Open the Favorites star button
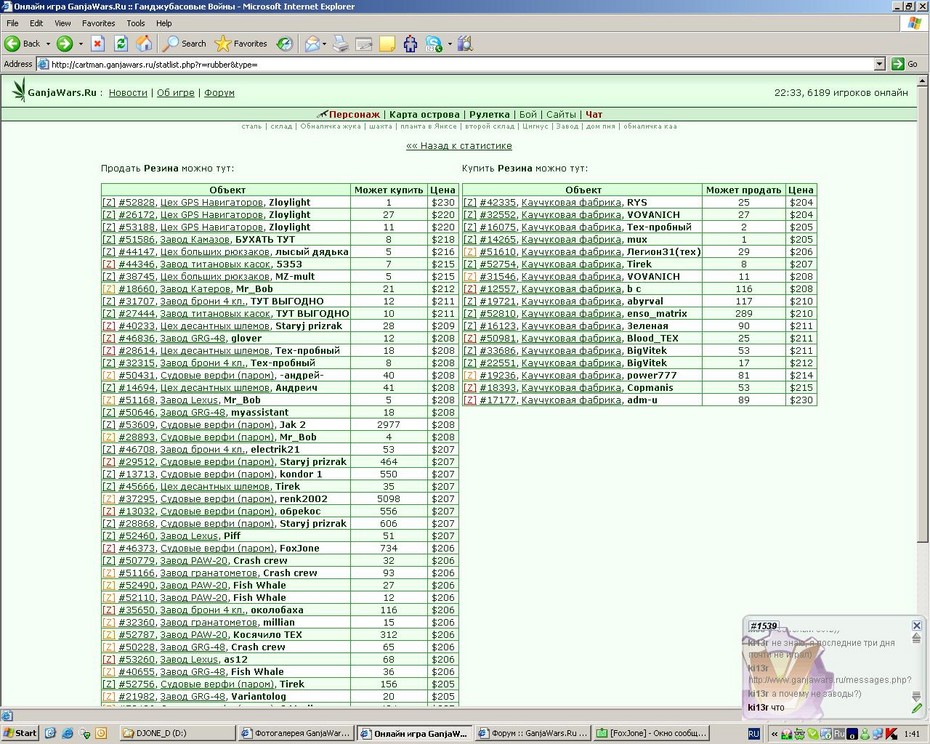 pyautogui.click(x=241, y=43)
